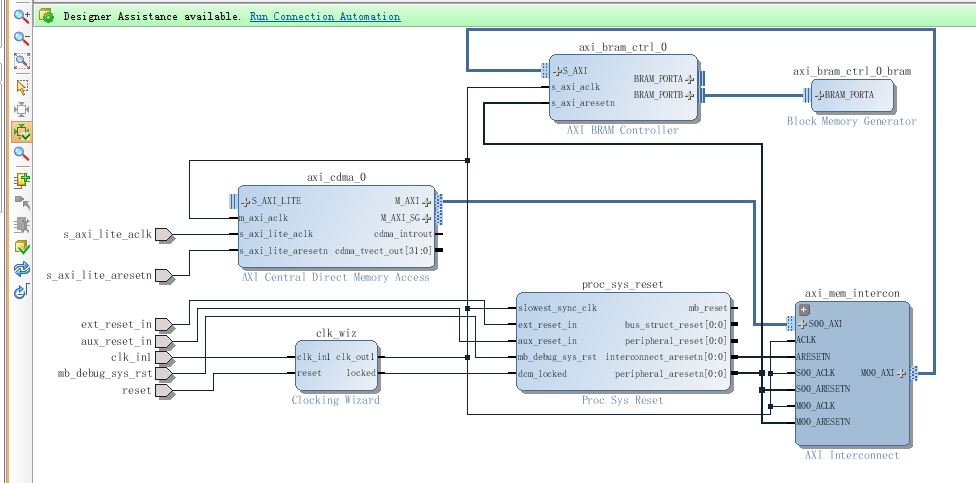
Task: Click the Zoom In magnifier icon
Action: click(x=20, y=17)
